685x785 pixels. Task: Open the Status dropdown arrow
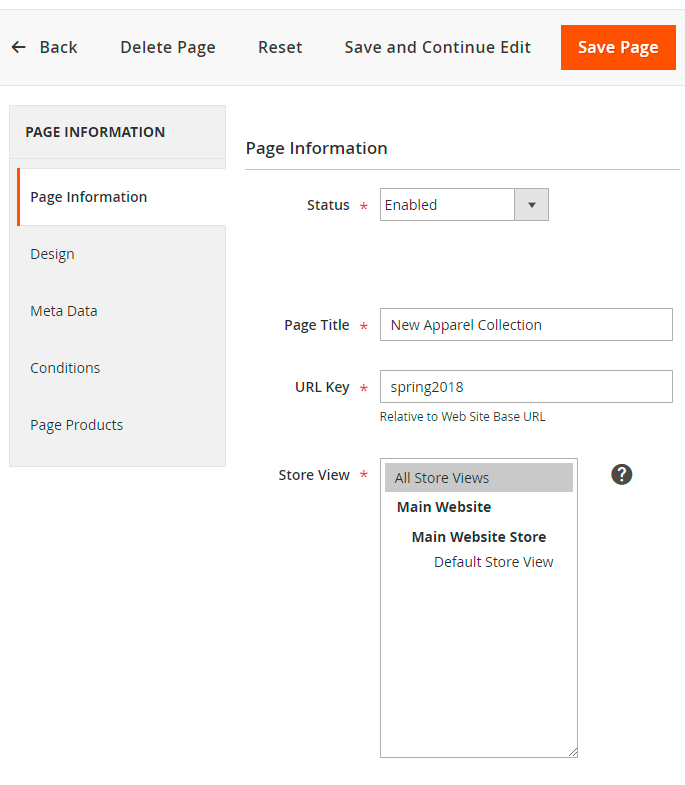(531, 205)
